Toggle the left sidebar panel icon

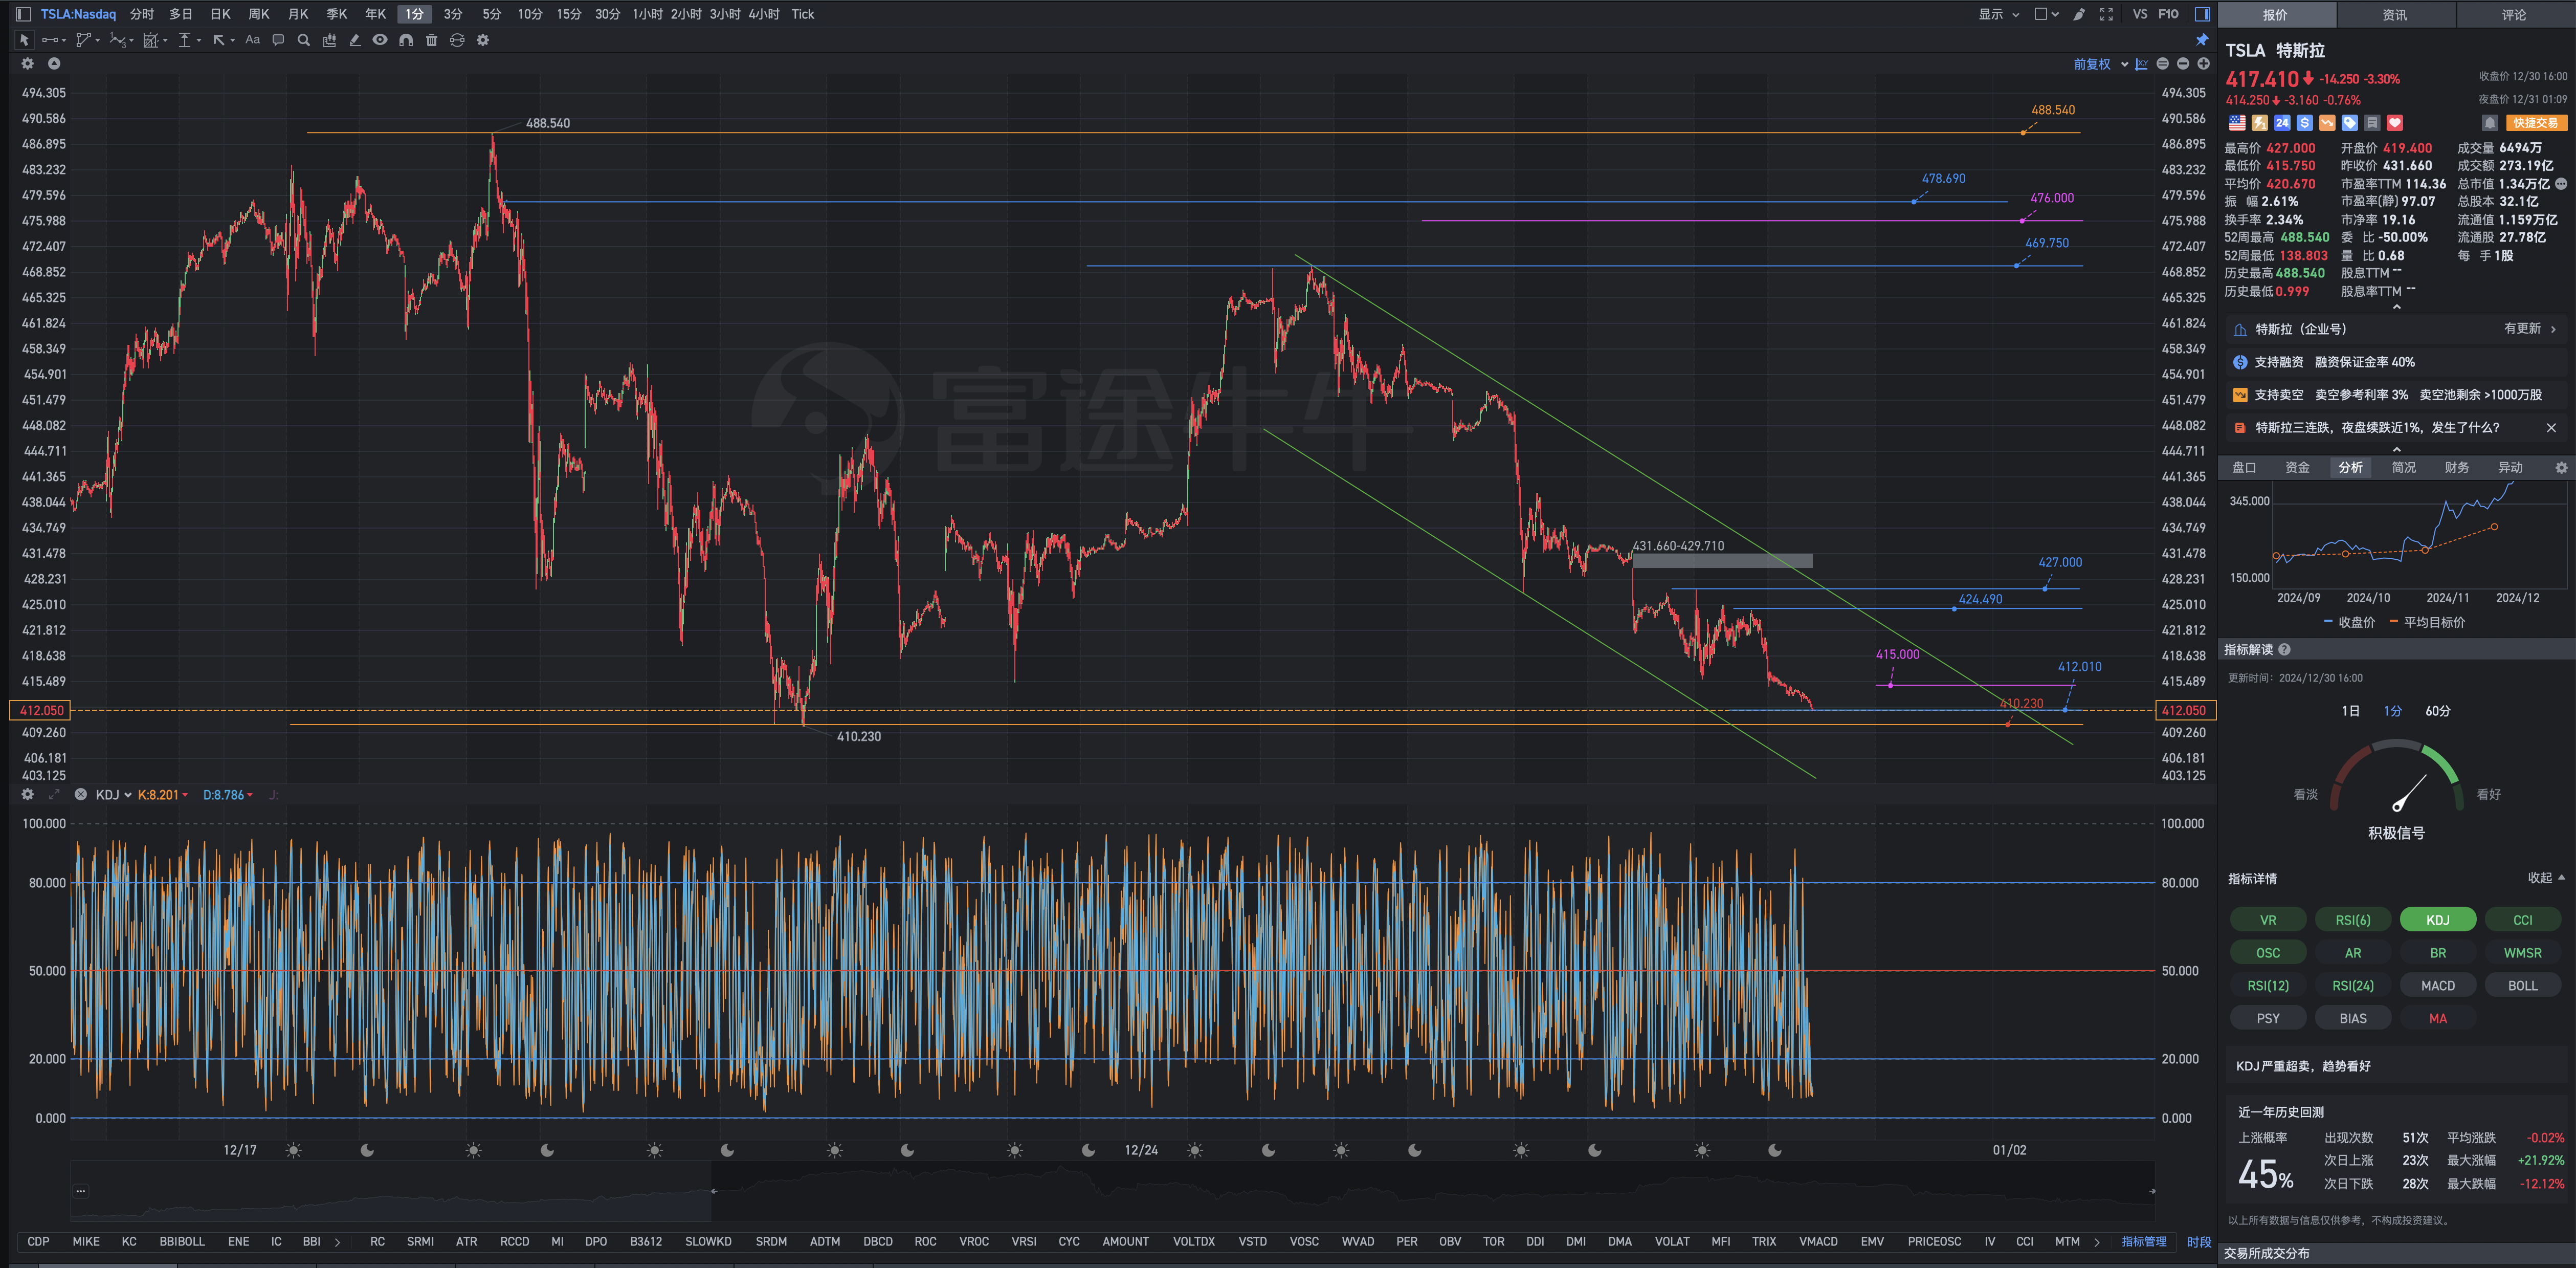[x=23, y=14]
